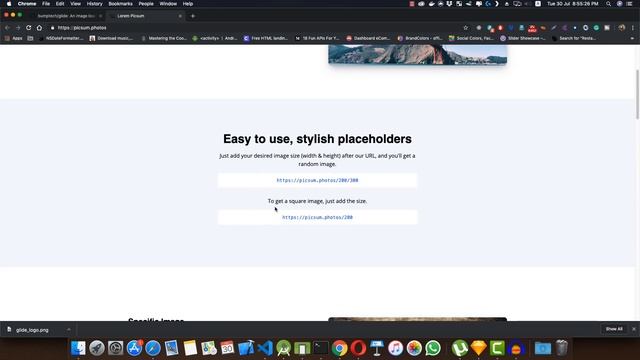This screenshot has width=640, height=360.
Task: Open downloaded glide_logo.png file
Action: coord(32,330)
